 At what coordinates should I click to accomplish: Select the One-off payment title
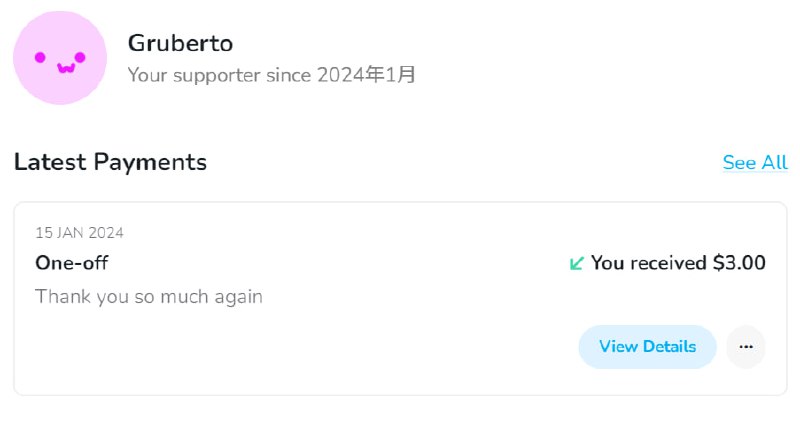[71, 263]
